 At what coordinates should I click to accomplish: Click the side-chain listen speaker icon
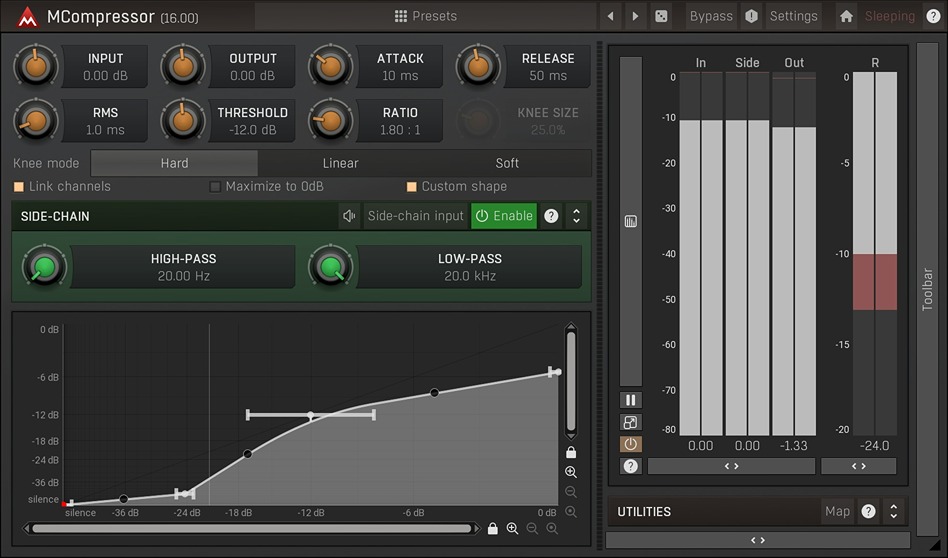pyautogui.click(x=349, y=216)
